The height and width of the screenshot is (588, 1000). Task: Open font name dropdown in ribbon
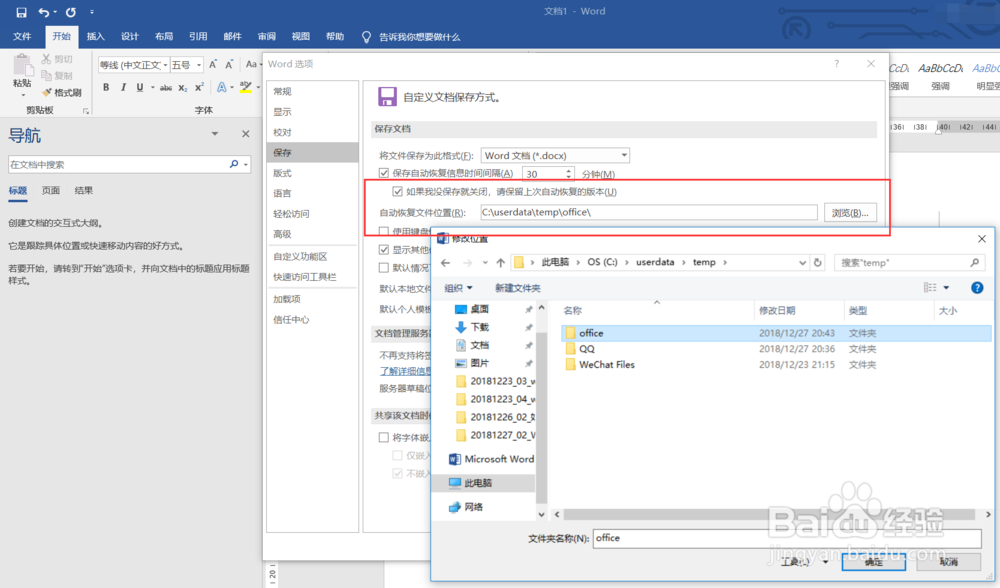(x=165, y=65)
